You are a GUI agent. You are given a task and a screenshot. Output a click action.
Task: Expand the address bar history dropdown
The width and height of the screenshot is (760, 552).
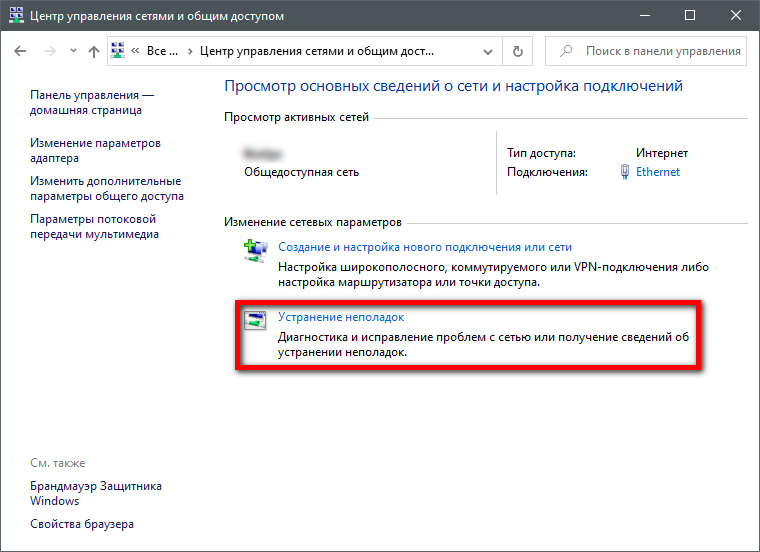tap(488, 51)
